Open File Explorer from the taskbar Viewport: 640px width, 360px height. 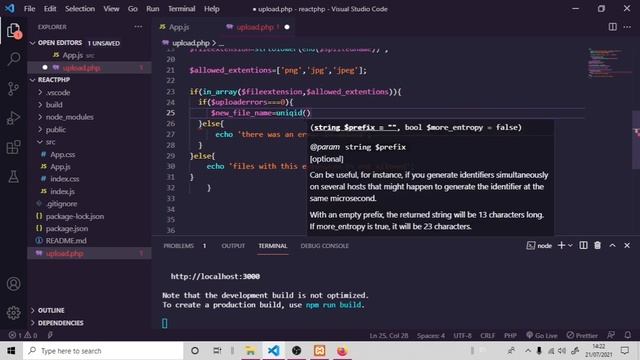pos(250,351)
